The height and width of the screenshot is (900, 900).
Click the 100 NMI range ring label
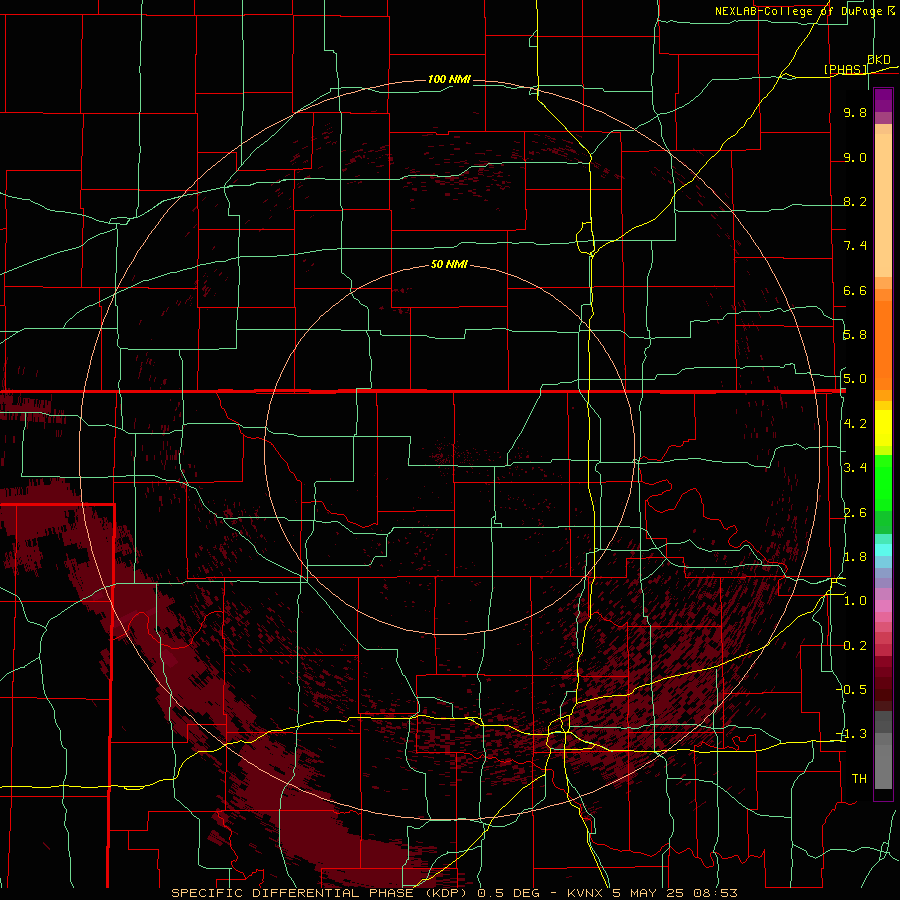click(x=449, y=79)
